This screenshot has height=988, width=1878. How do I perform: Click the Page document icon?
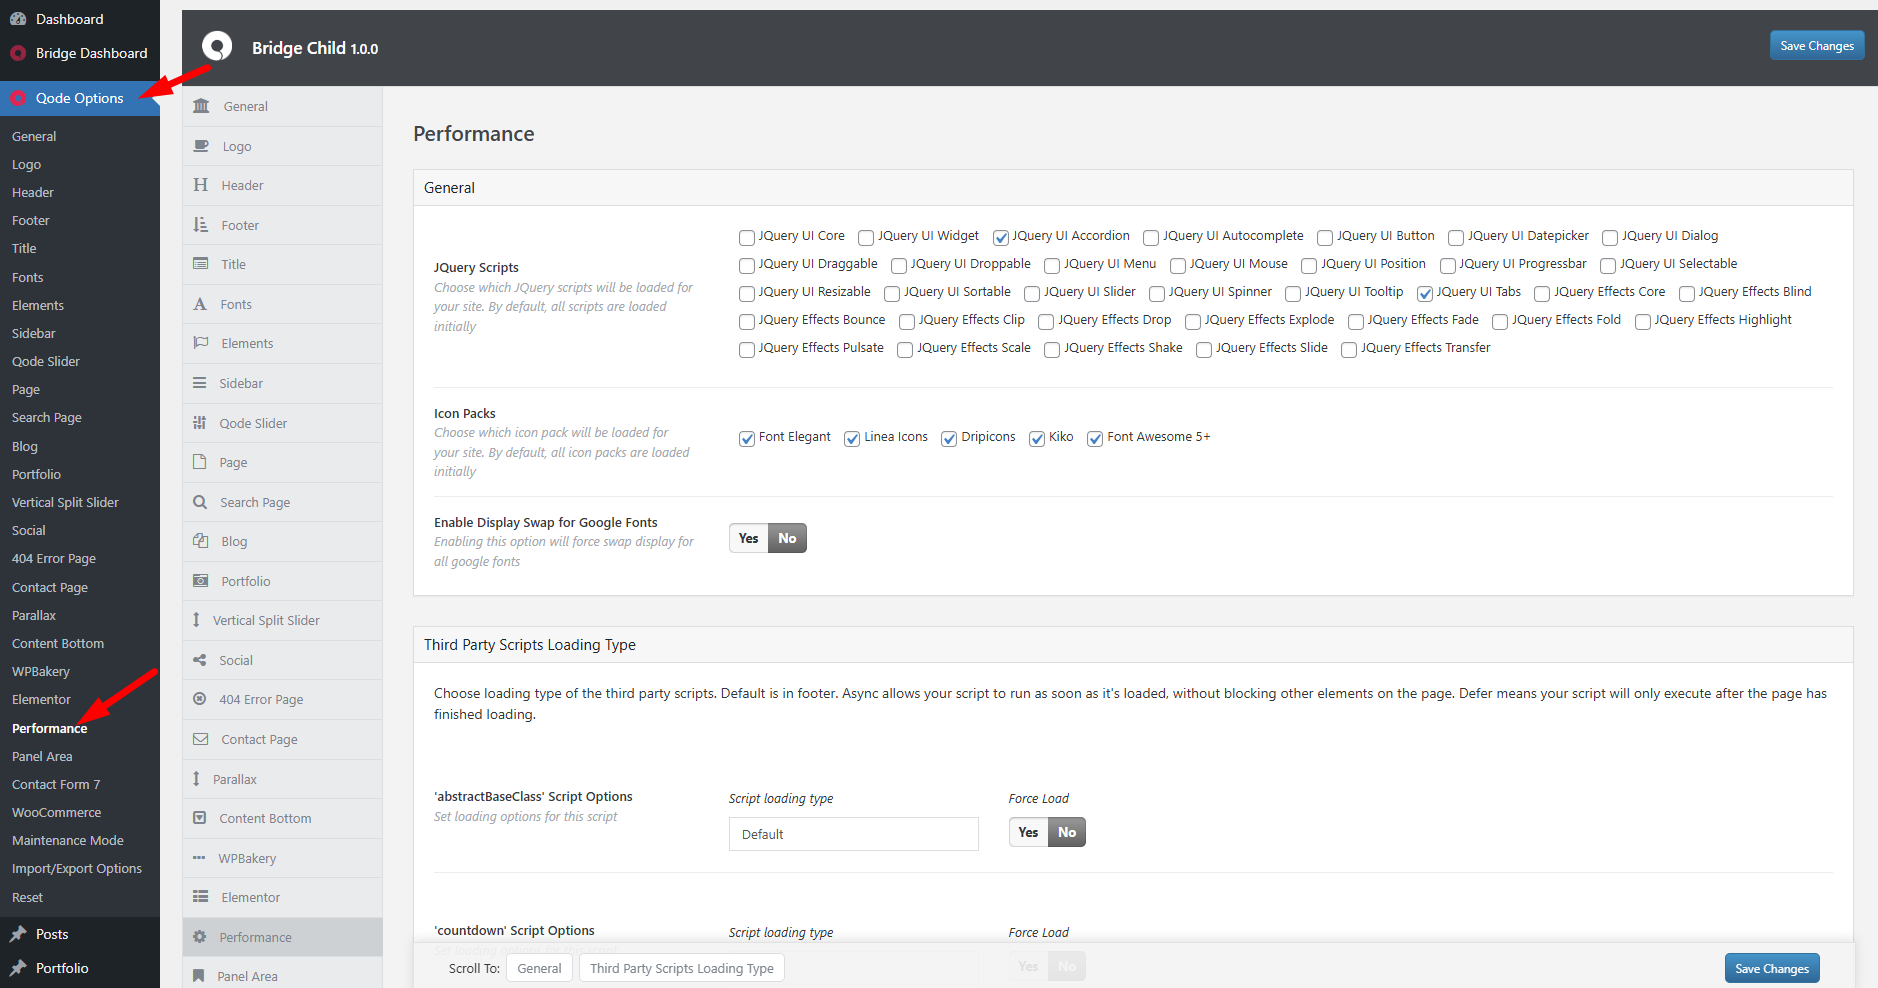[200, 462]
